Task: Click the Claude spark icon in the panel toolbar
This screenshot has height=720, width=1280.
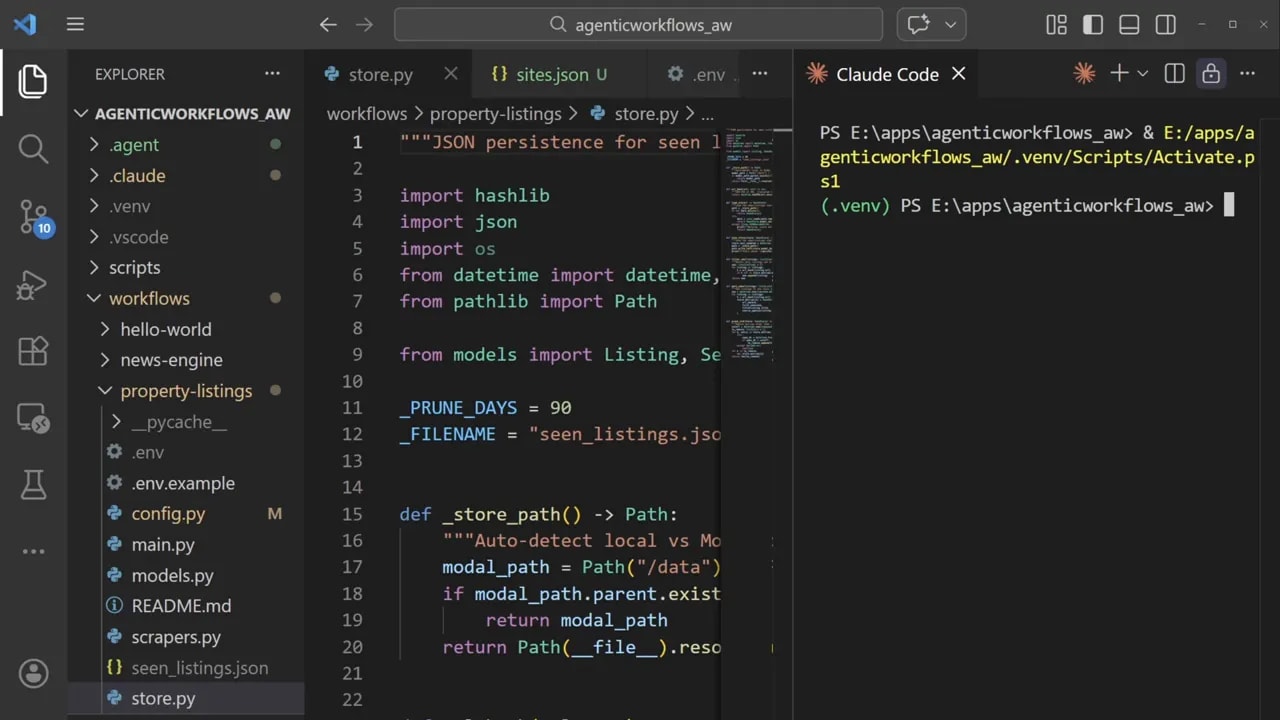Action: click(x=1084, y=73)
